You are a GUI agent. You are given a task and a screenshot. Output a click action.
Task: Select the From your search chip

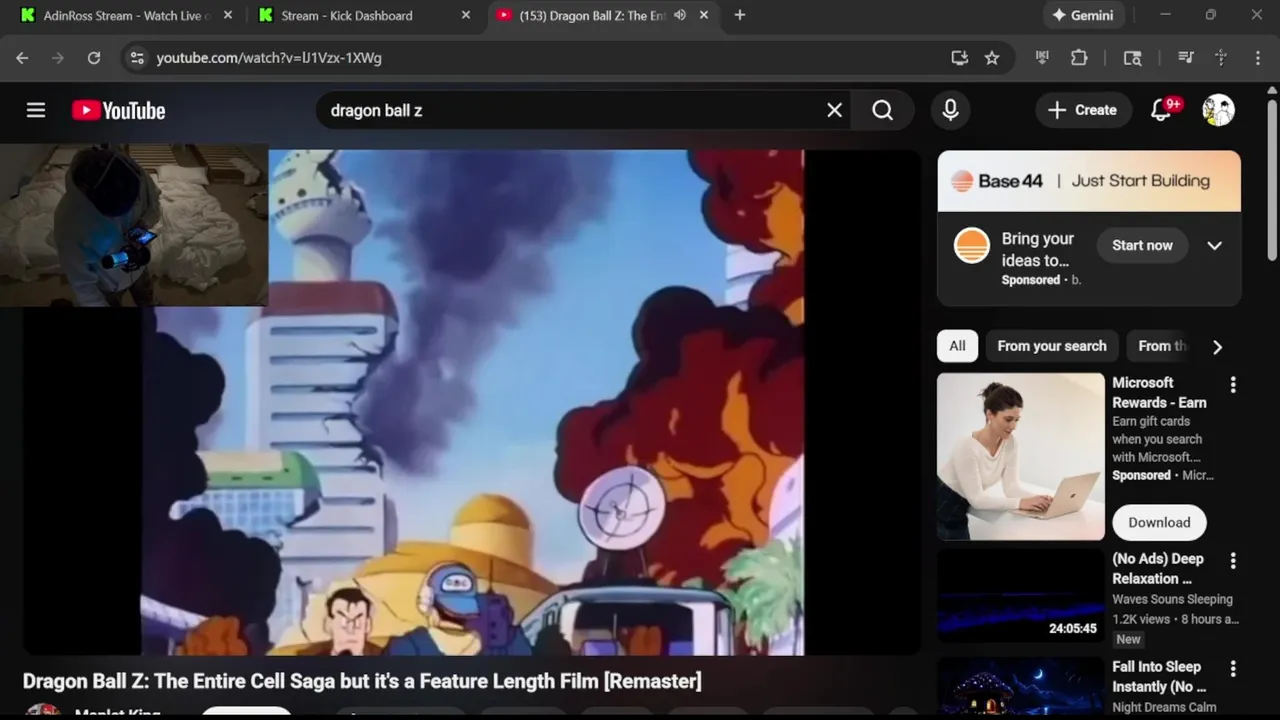[x=1052, y=346]
